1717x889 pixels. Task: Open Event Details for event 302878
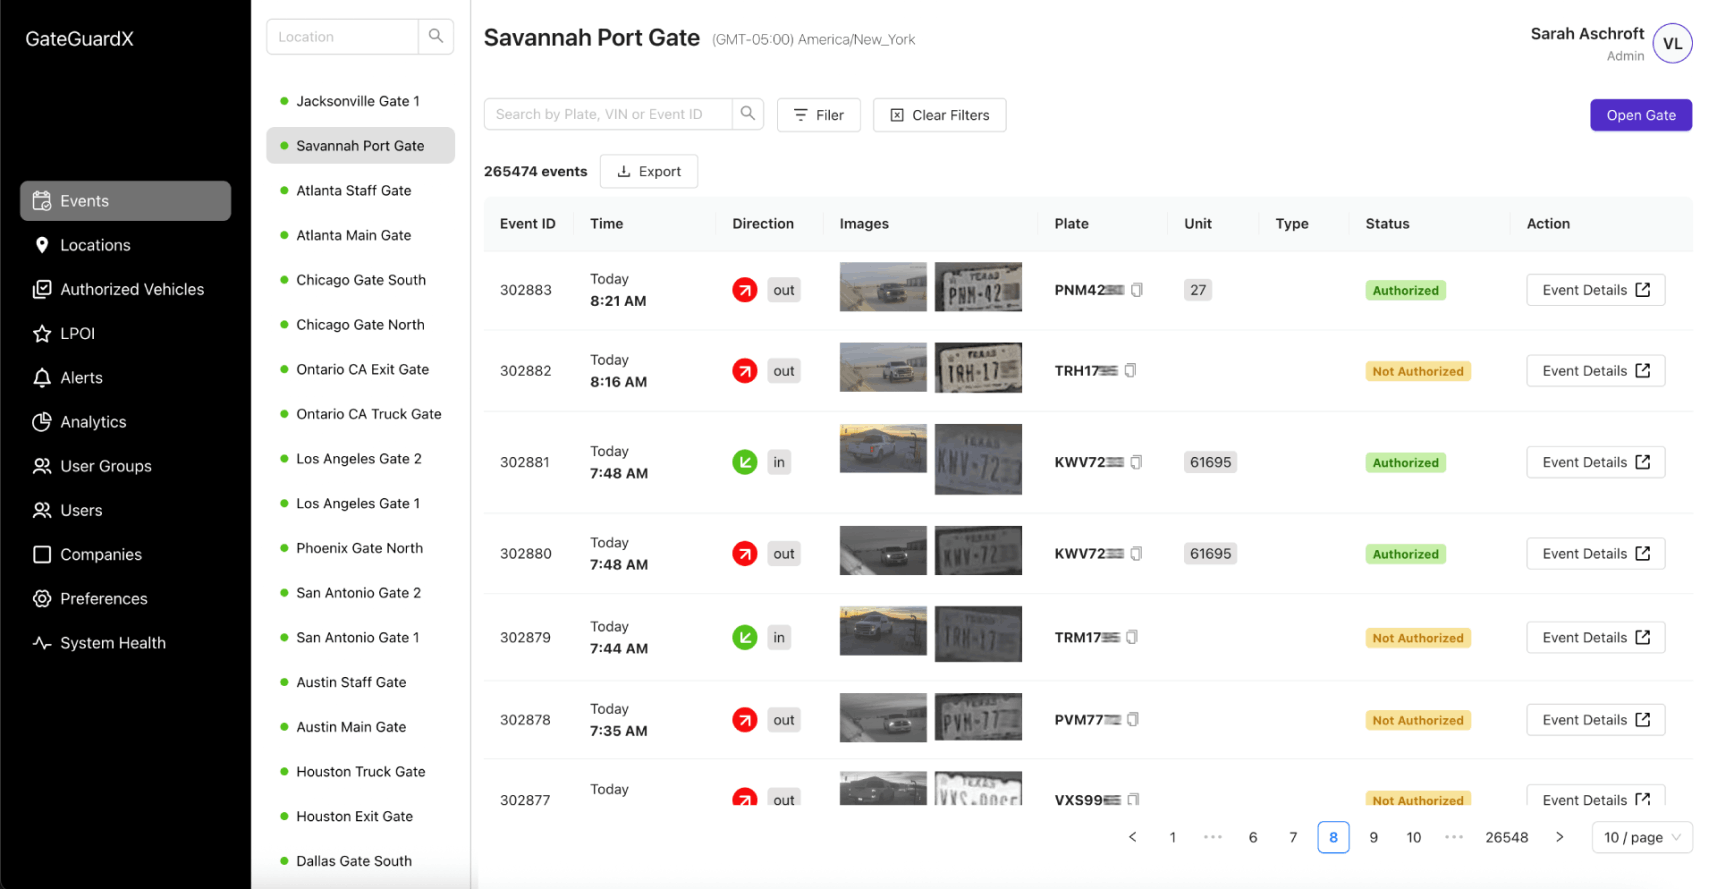tap(1595, 720)
